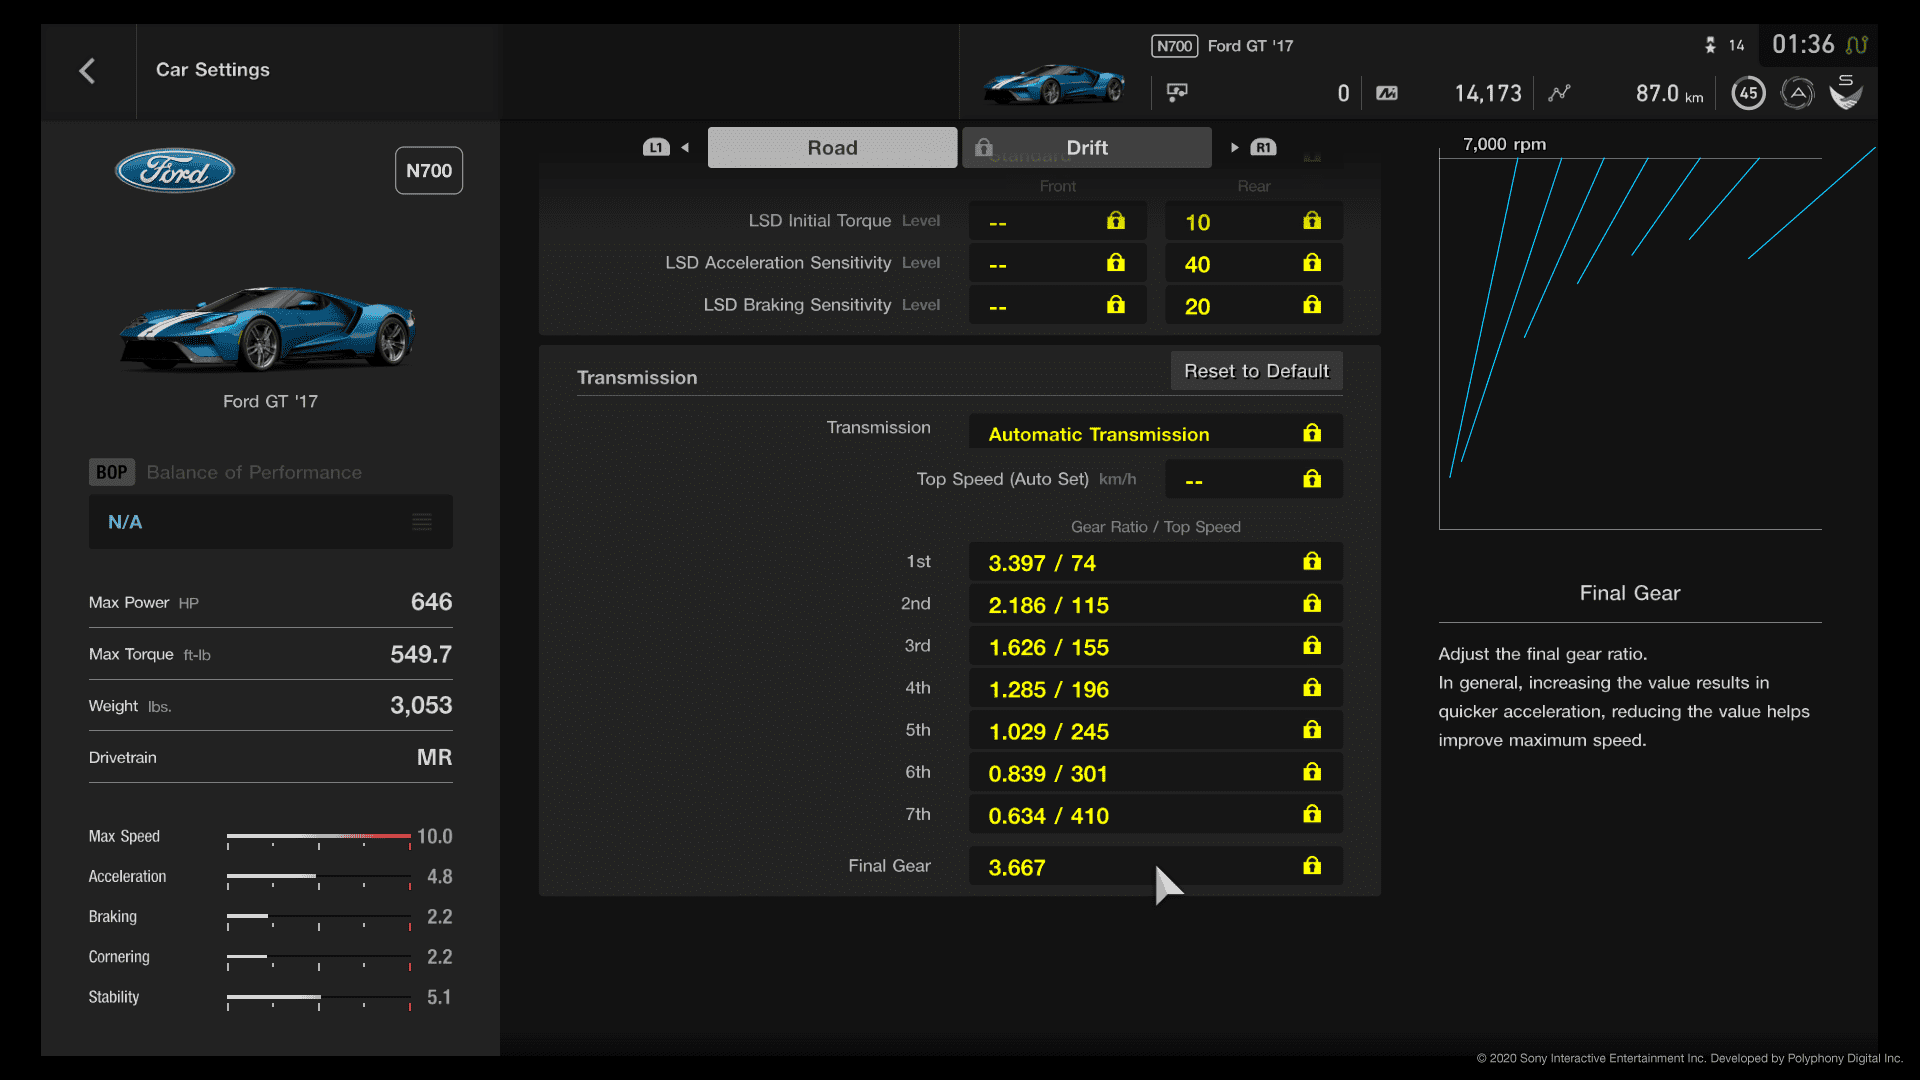Switch to the Road settings tab
Screen dimensions: 1920x1080
(x=832, y=147)
